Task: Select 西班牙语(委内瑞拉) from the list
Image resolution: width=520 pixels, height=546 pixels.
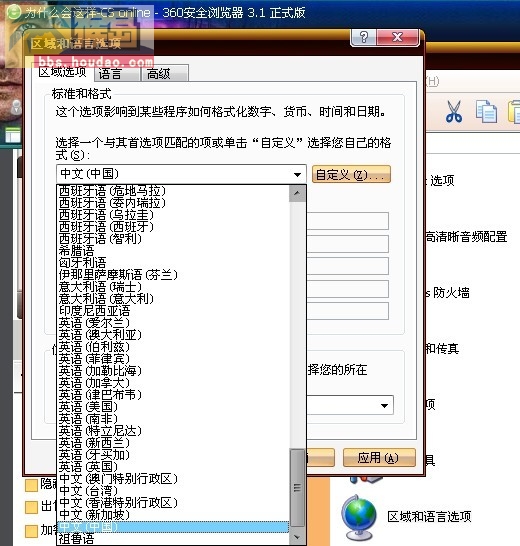Action: coord(173,203)
